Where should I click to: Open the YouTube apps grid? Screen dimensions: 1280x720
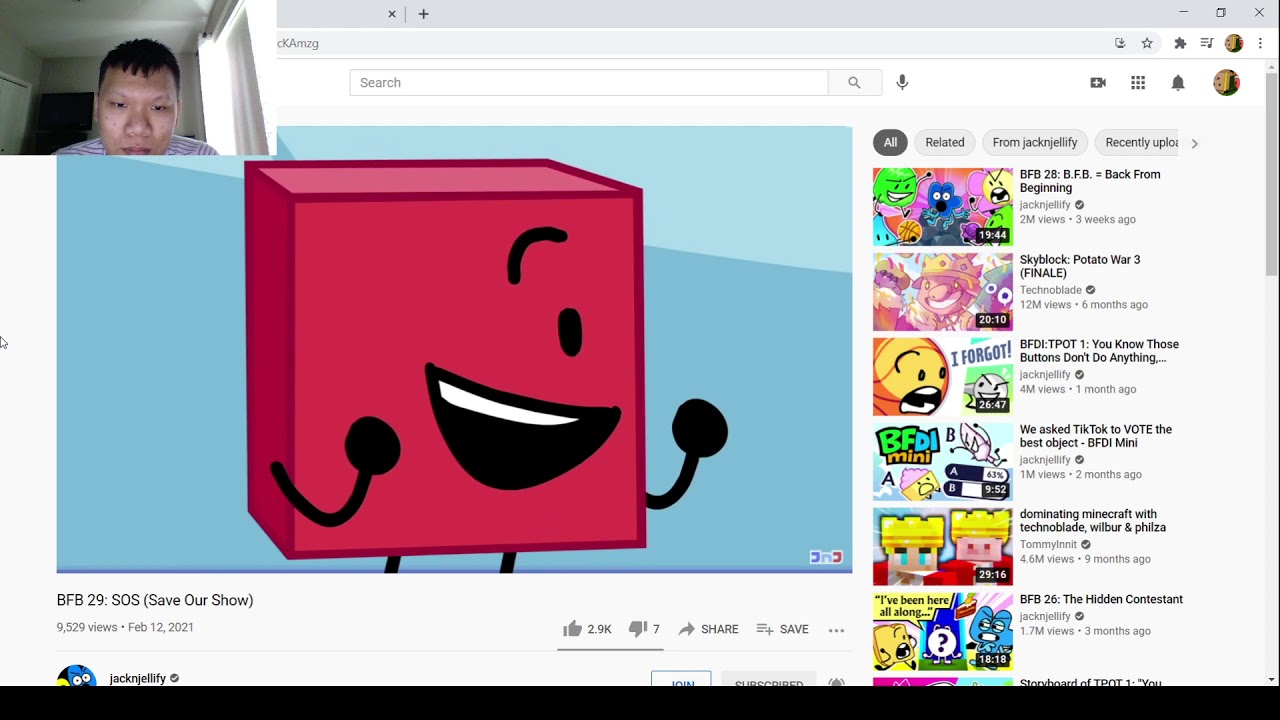(1138, 83)
